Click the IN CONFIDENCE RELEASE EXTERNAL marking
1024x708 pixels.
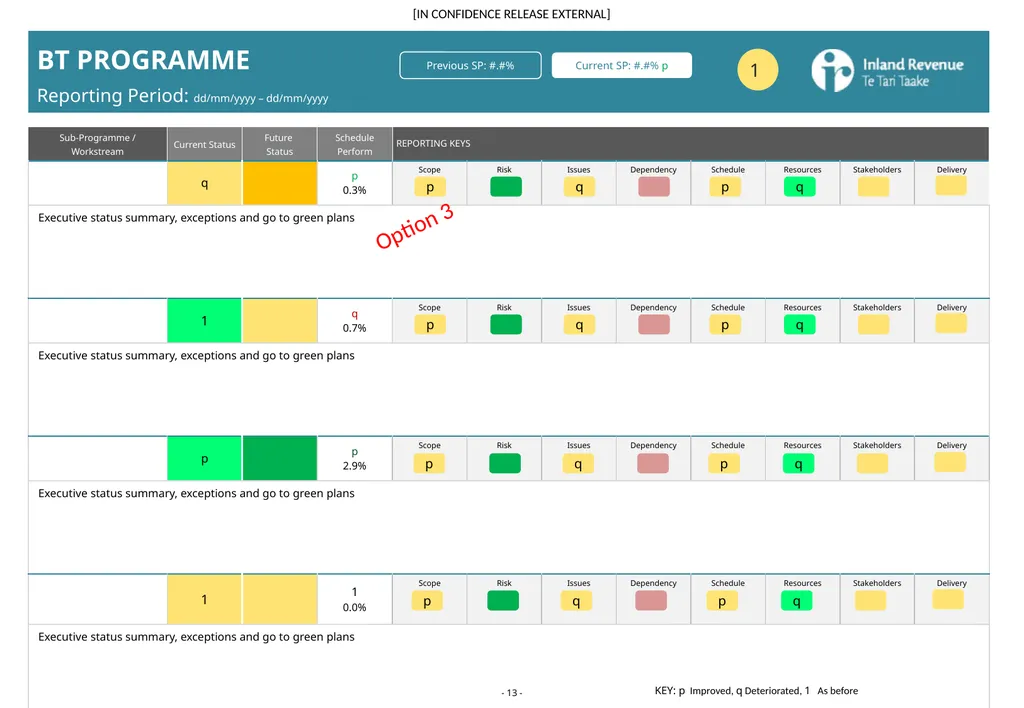(511, 14)
